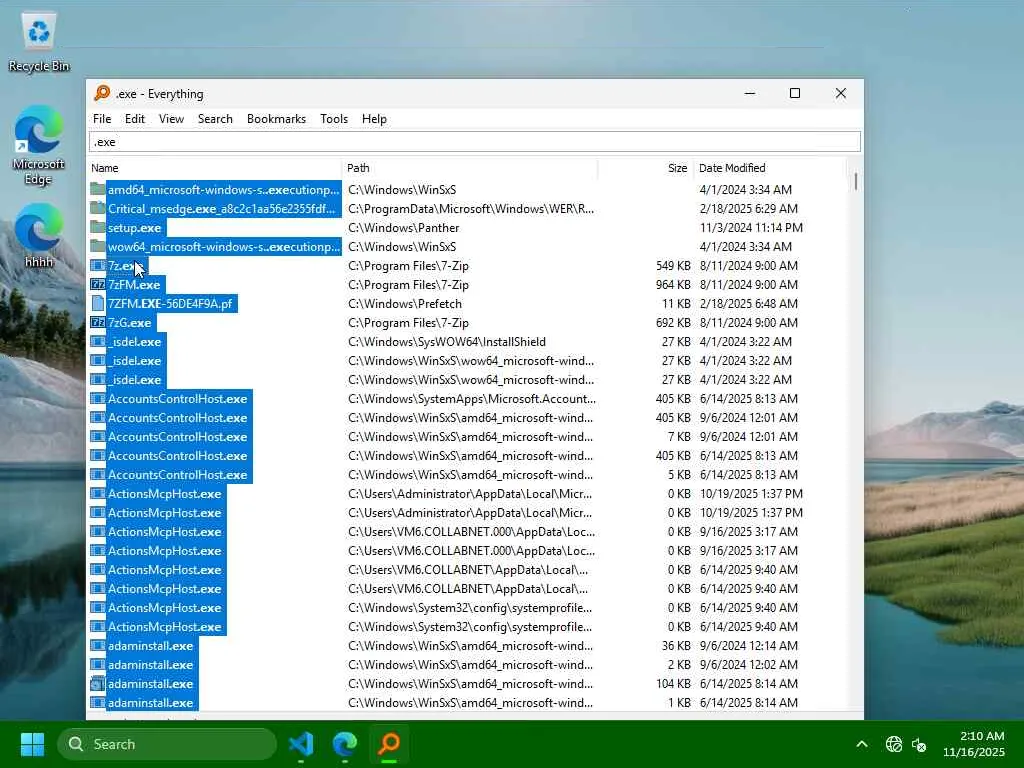Viewport: 1024px width, 768px height.
Task: Select the 7z.exe file name
Action: point(127,266)
